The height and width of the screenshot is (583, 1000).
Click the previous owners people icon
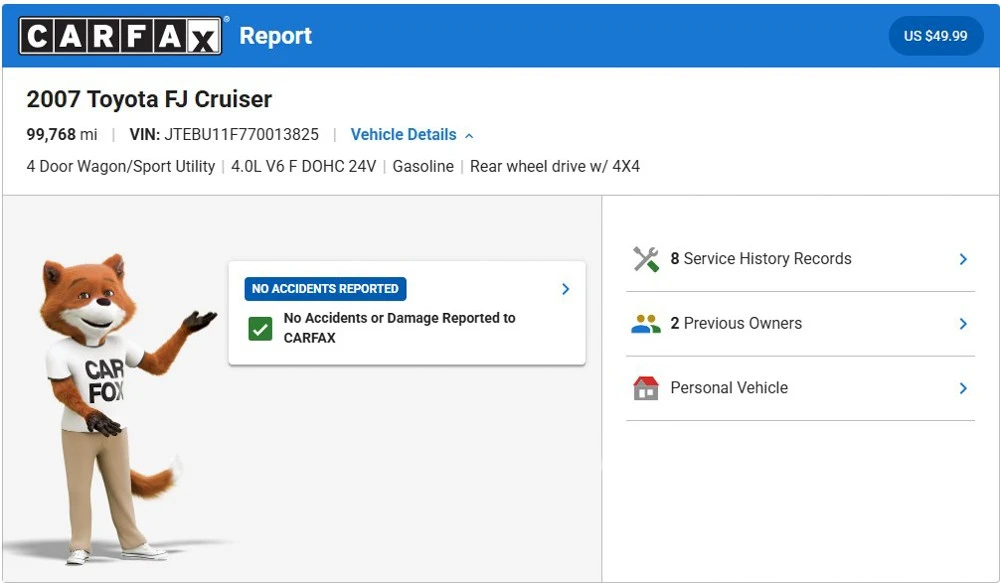tap(646, 324)
